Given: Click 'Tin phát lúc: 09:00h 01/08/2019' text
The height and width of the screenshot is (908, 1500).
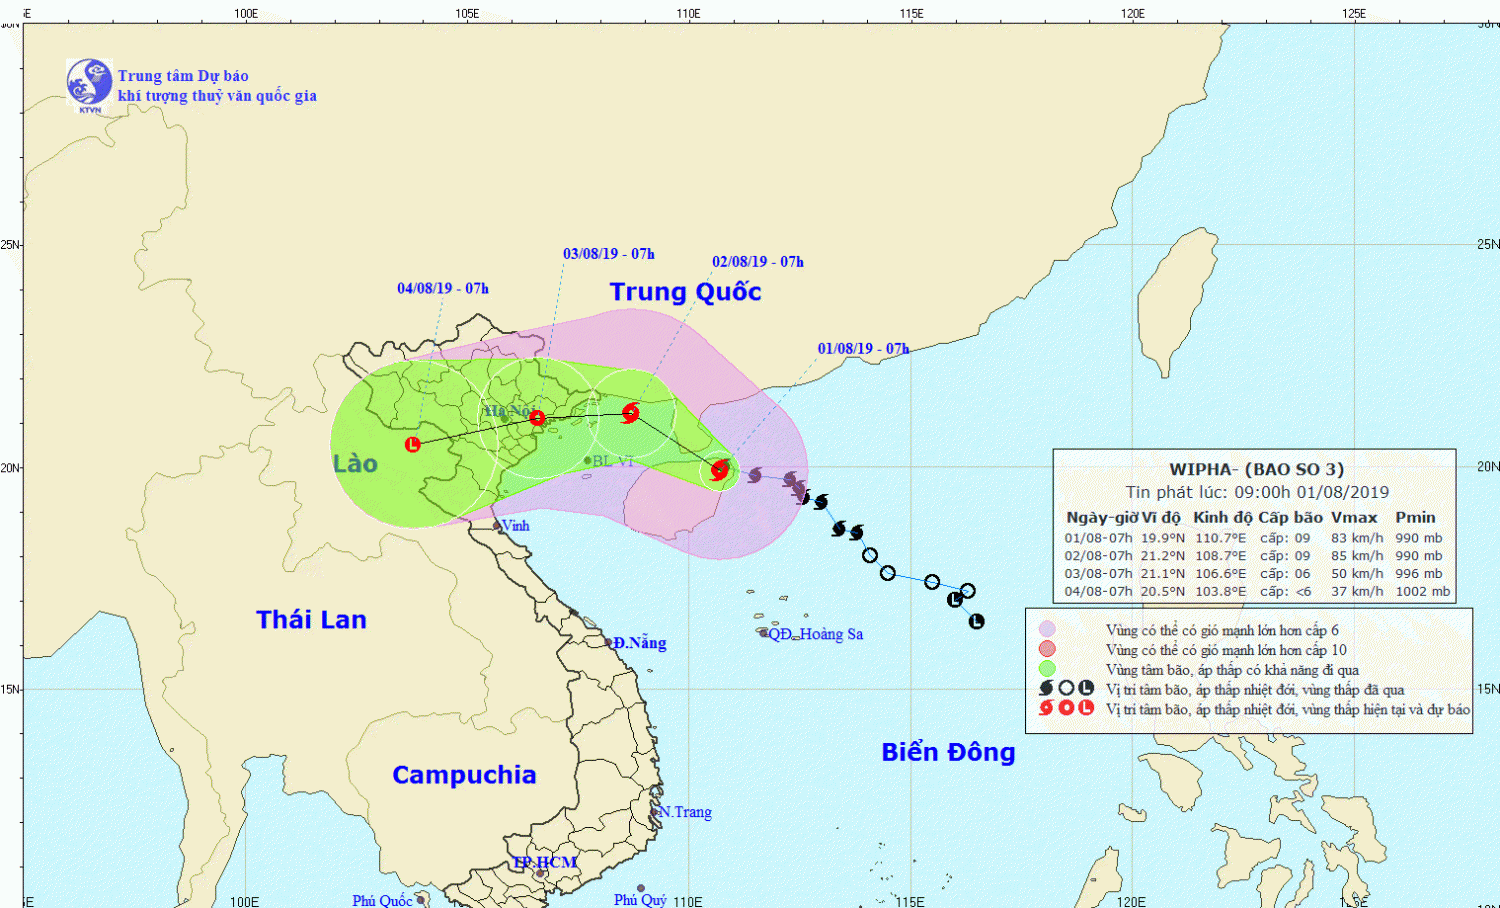Looking at the screenshot, I should [x=1257, y=492].
